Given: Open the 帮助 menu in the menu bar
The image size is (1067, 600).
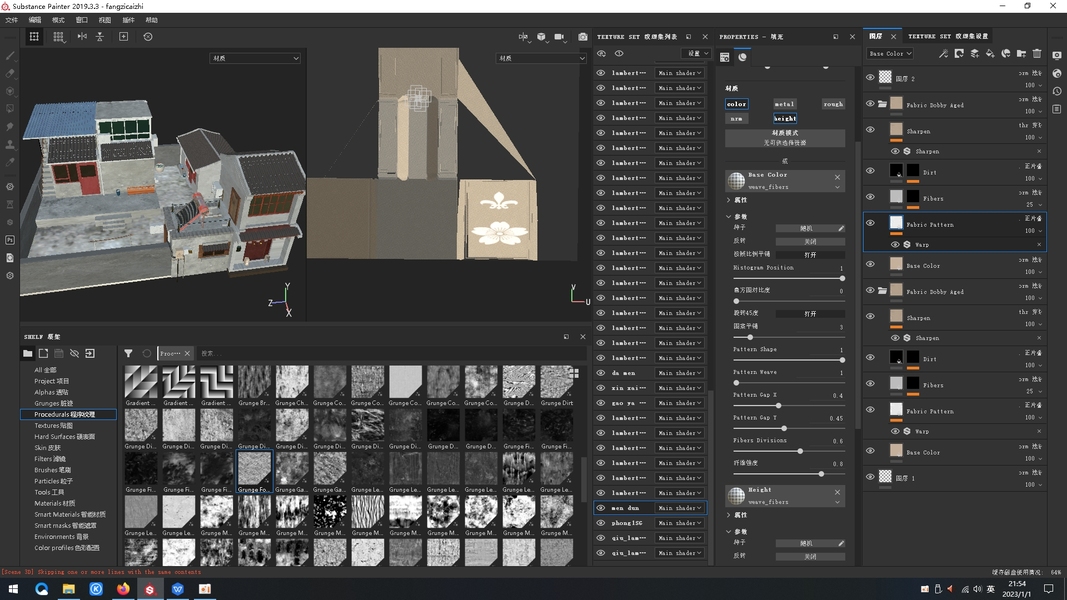Looking at the screenshot, I should point(152,20).
